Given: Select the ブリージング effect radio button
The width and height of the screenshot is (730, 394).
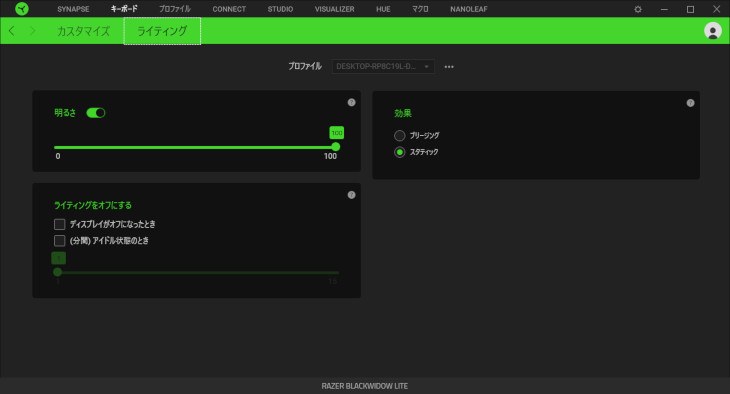Looking at the screenshot, I should (399, 136).
